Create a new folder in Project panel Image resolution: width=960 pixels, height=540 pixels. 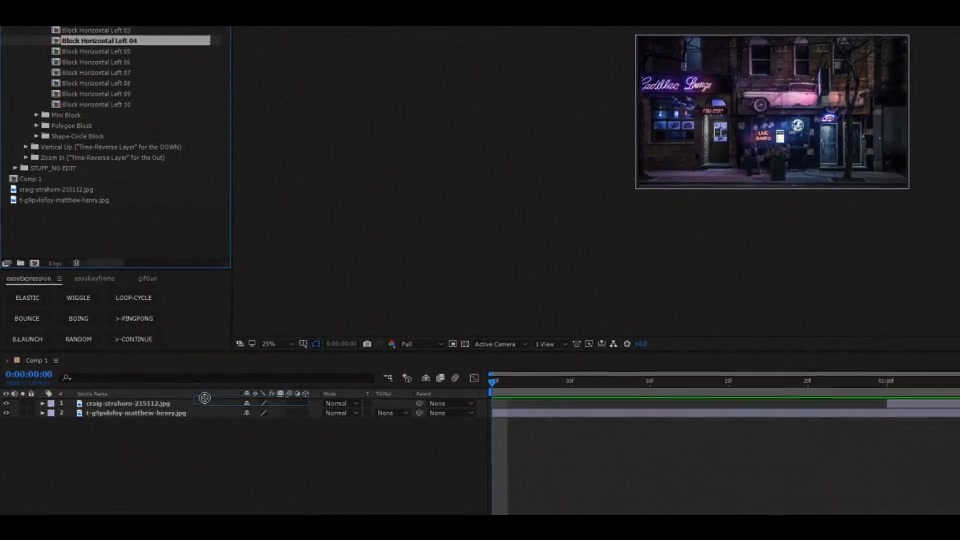click(20, 263)
